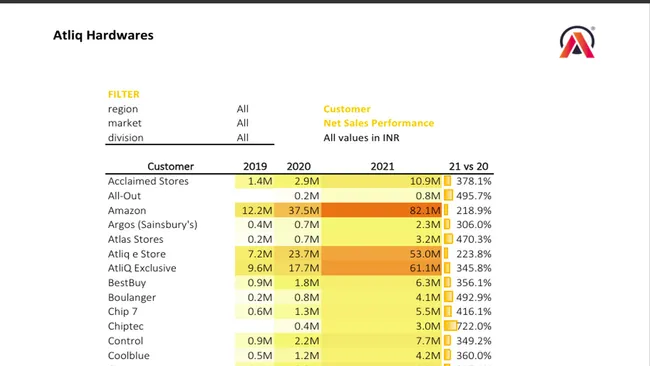Select Atliq e Store growth 223.8%
This screenshot has height=366, width=650.
(474, 254)
